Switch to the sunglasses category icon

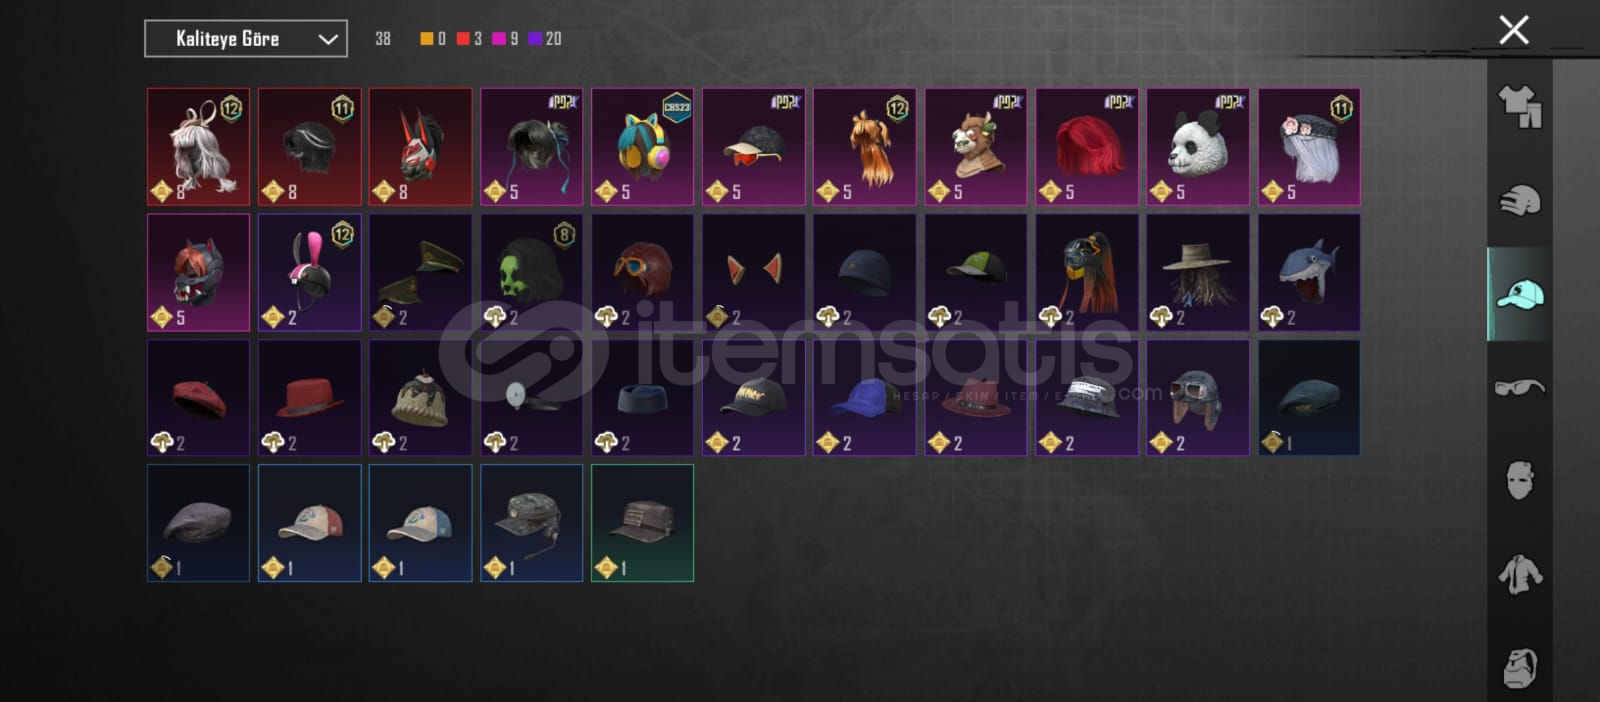tap(1519, 387)
